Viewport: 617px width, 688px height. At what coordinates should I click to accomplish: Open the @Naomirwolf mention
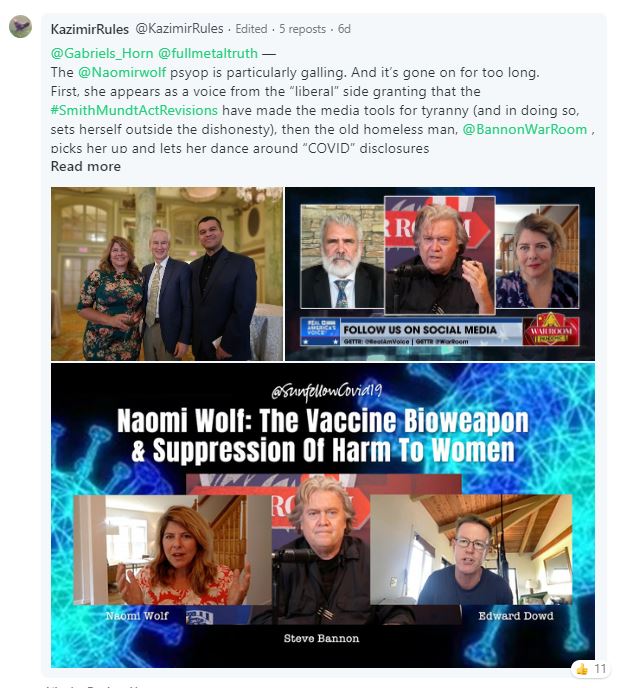(122, 72)
